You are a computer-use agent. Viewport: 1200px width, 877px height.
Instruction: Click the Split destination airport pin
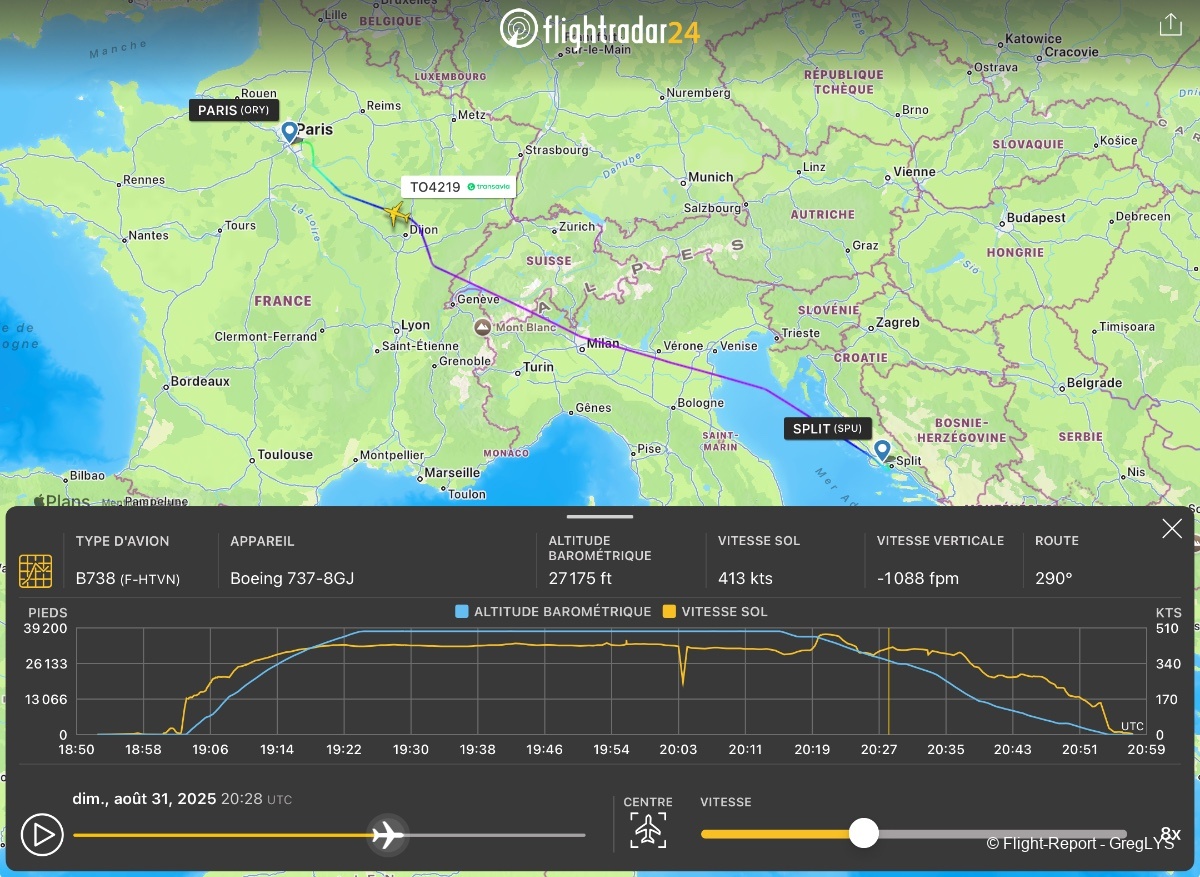881,450
